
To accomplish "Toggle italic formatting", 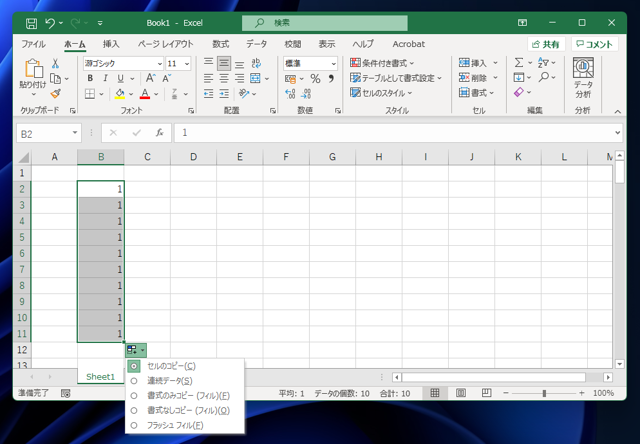I will click(105, 78).
